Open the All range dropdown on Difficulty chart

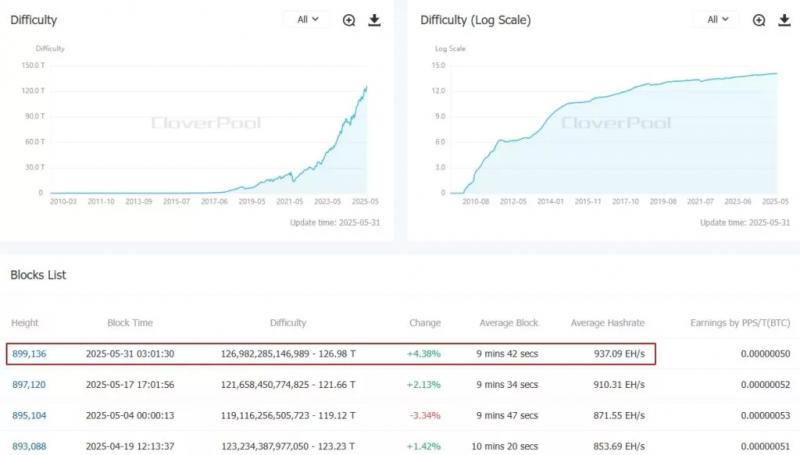[308, 19]
